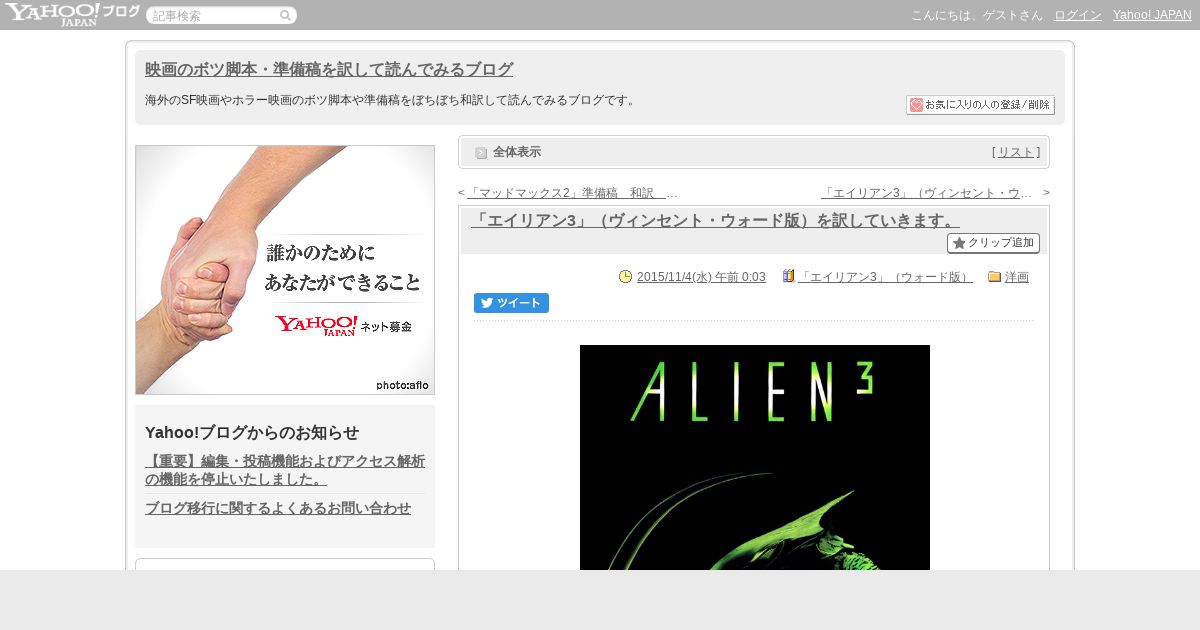The image size is (1200, 630).
Task: Click the clock icon beside post date
Action: [x=626, y=277]
